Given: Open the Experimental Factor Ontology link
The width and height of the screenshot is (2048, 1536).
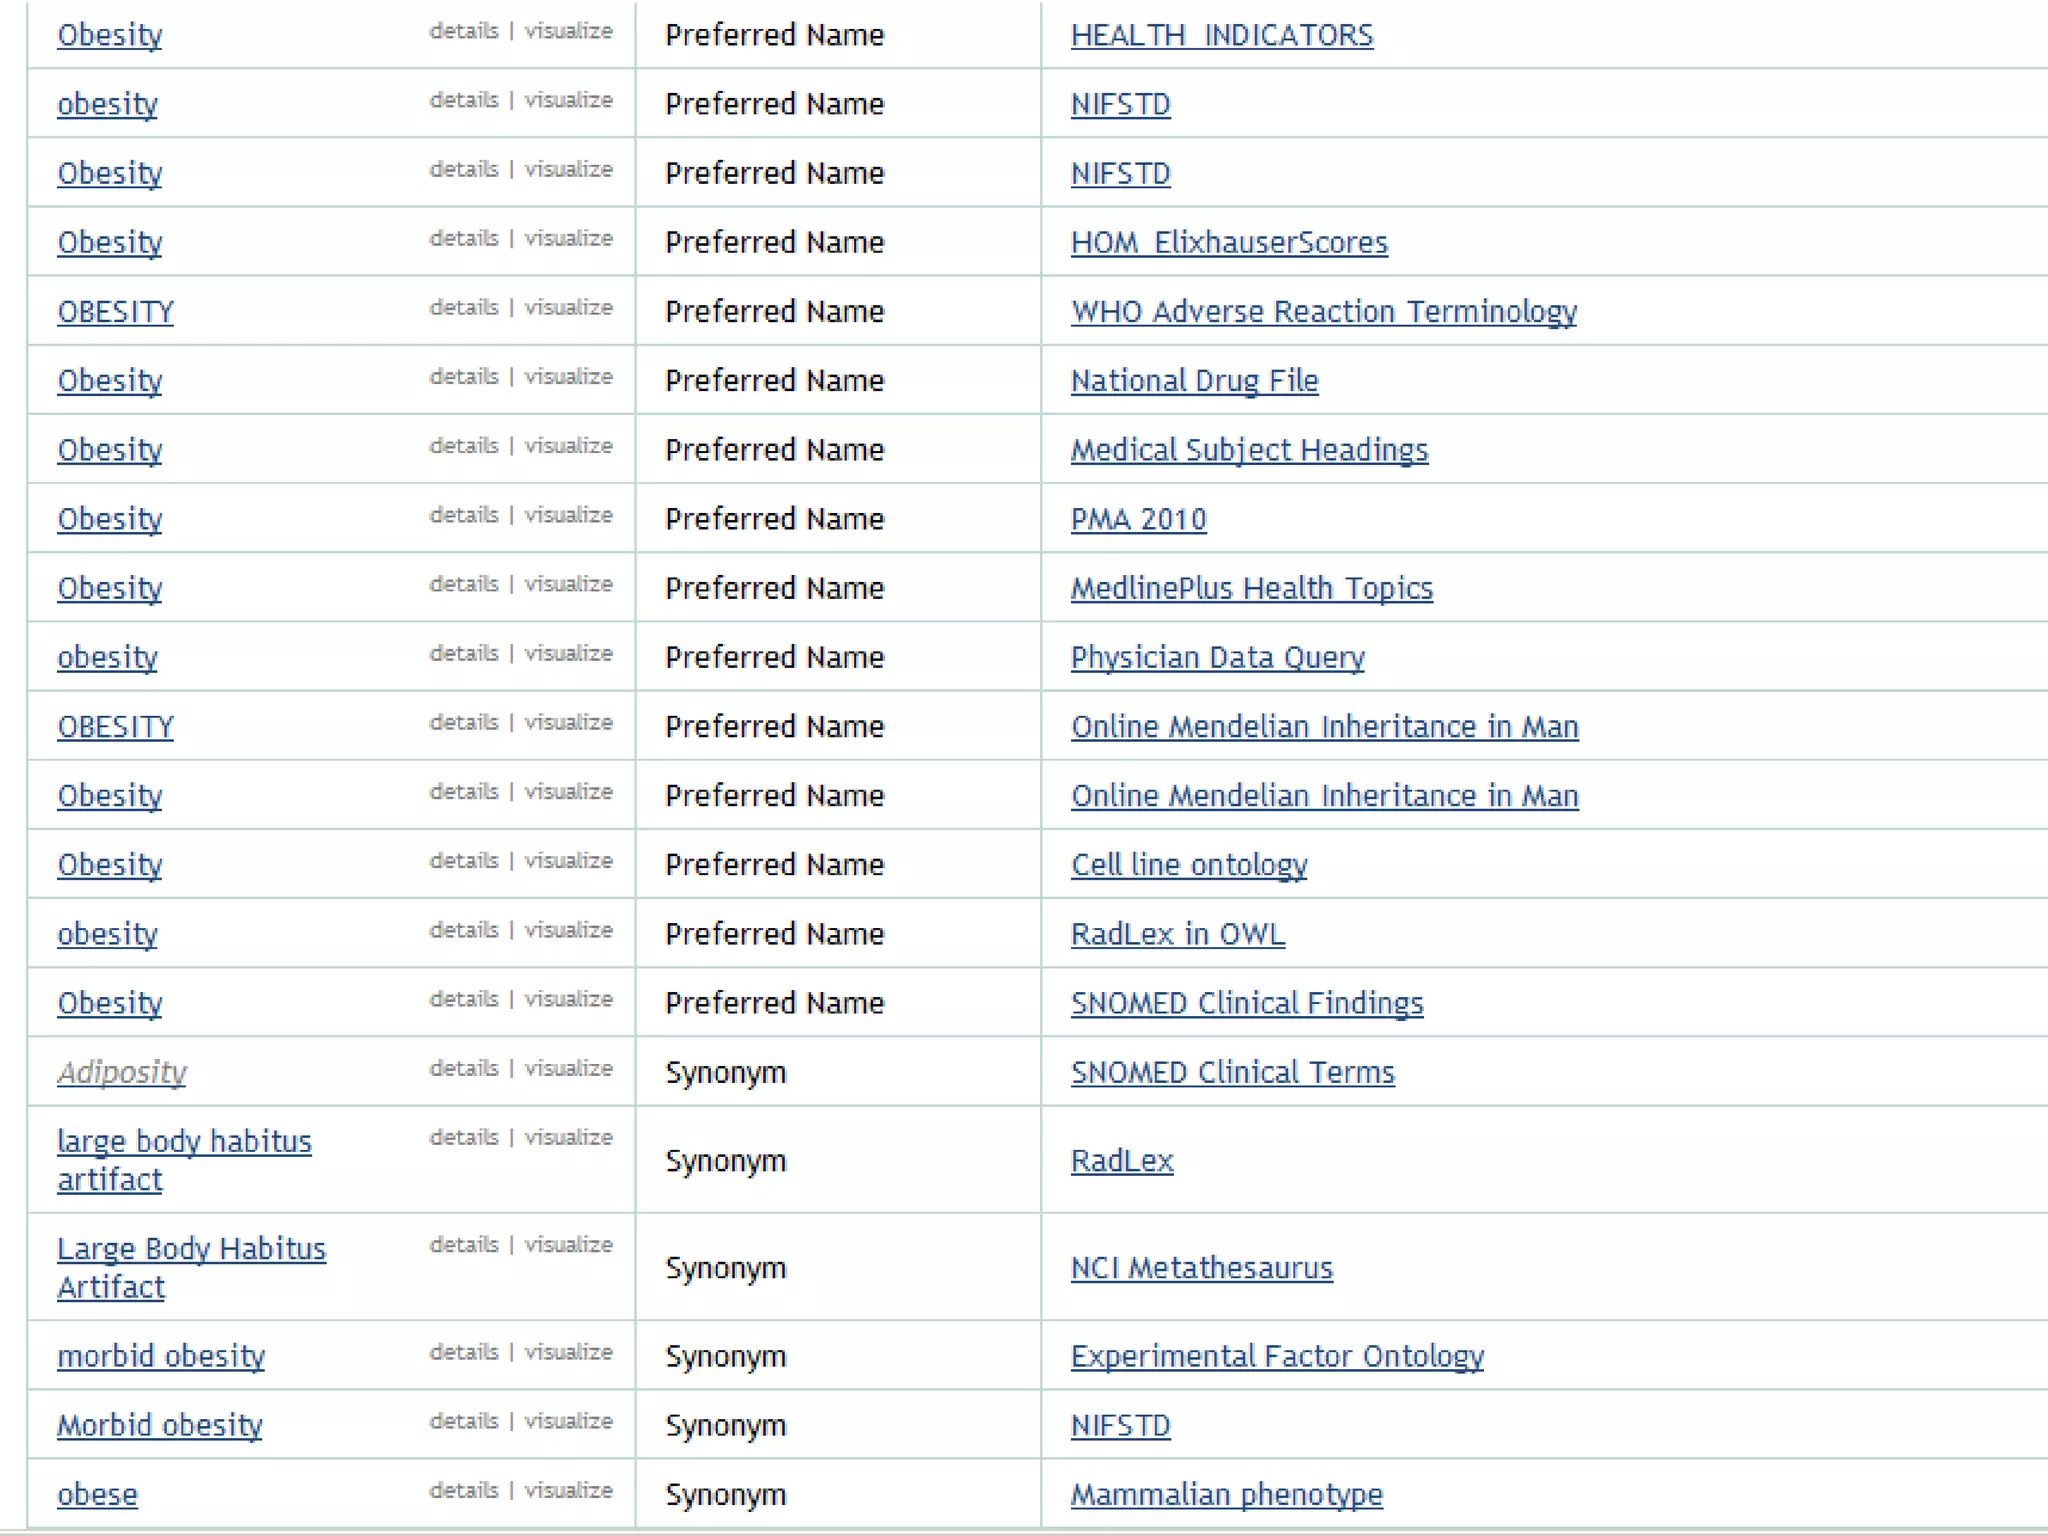Looking at the screenshot, I should pos(1277,1356).
